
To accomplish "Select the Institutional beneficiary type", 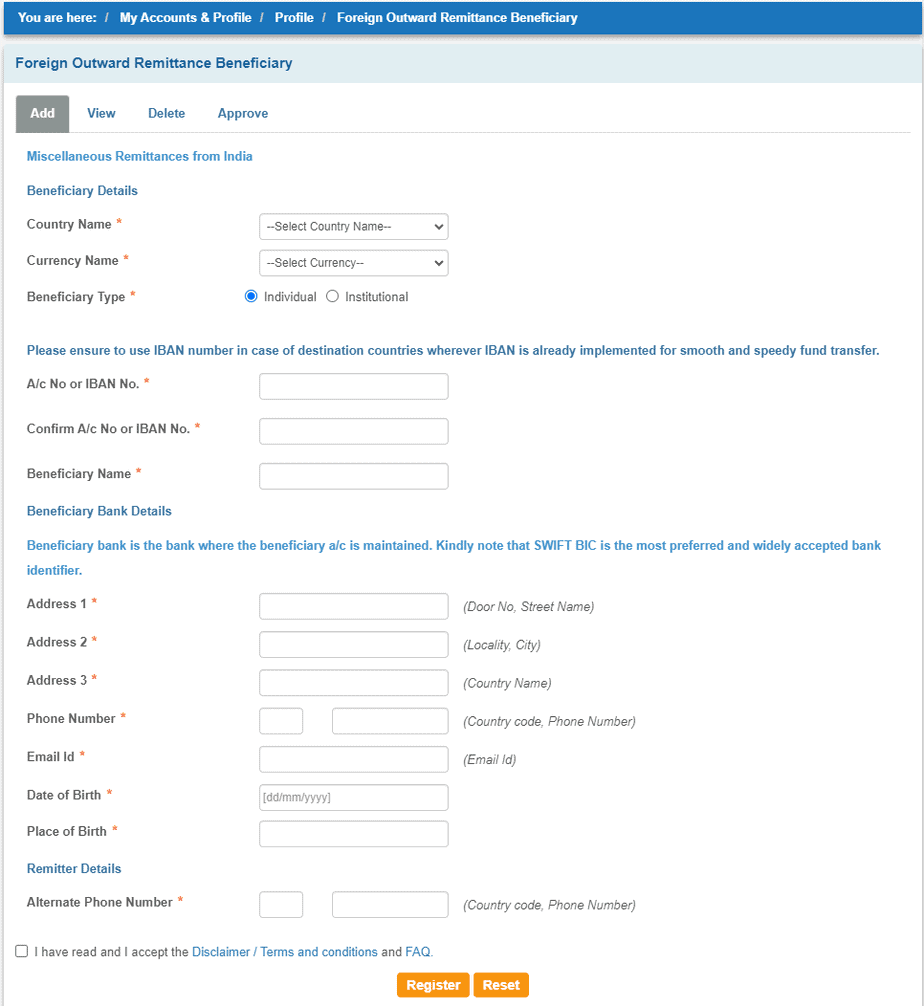I will point(331,295).
